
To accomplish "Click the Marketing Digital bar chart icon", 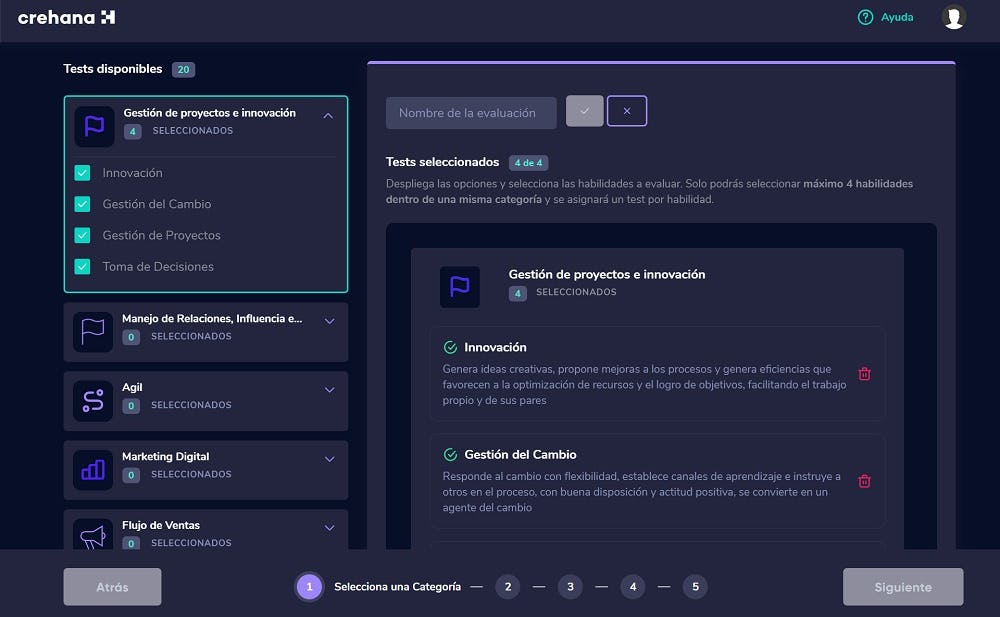I will tap(93, 470).
